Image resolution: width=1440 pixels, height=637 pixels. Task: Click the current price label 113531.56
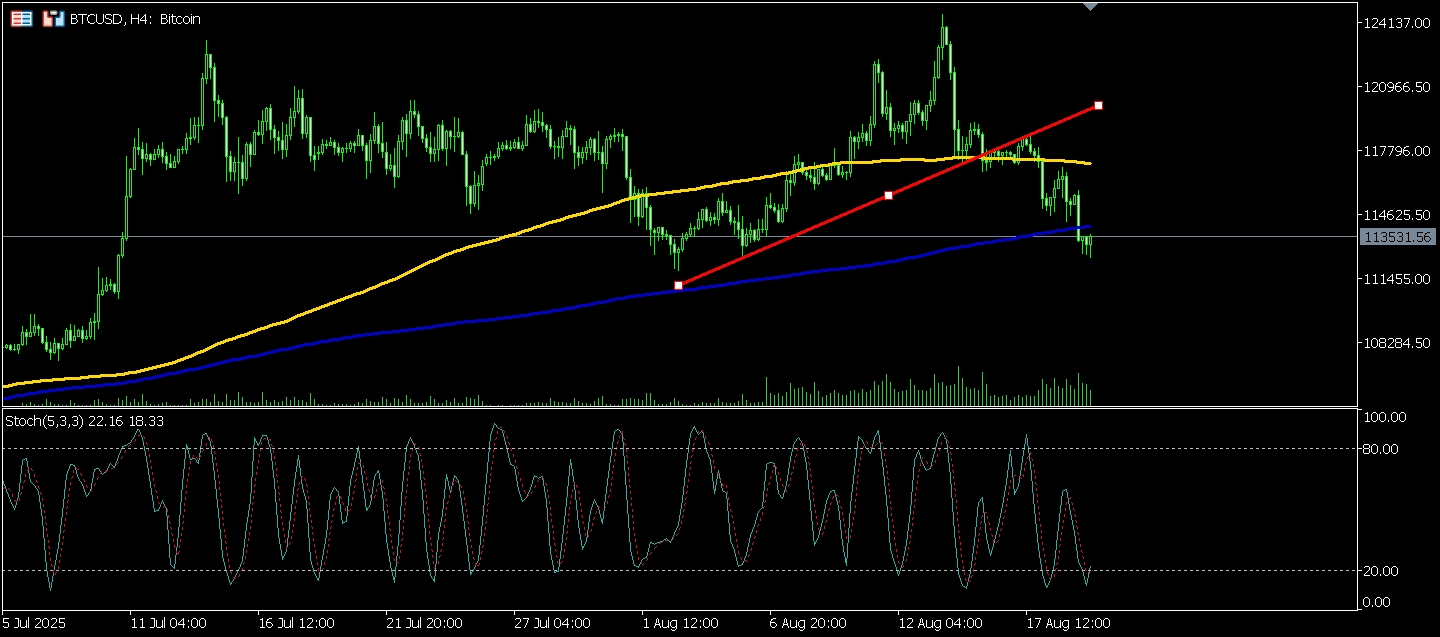click(x=1397, y=237)
